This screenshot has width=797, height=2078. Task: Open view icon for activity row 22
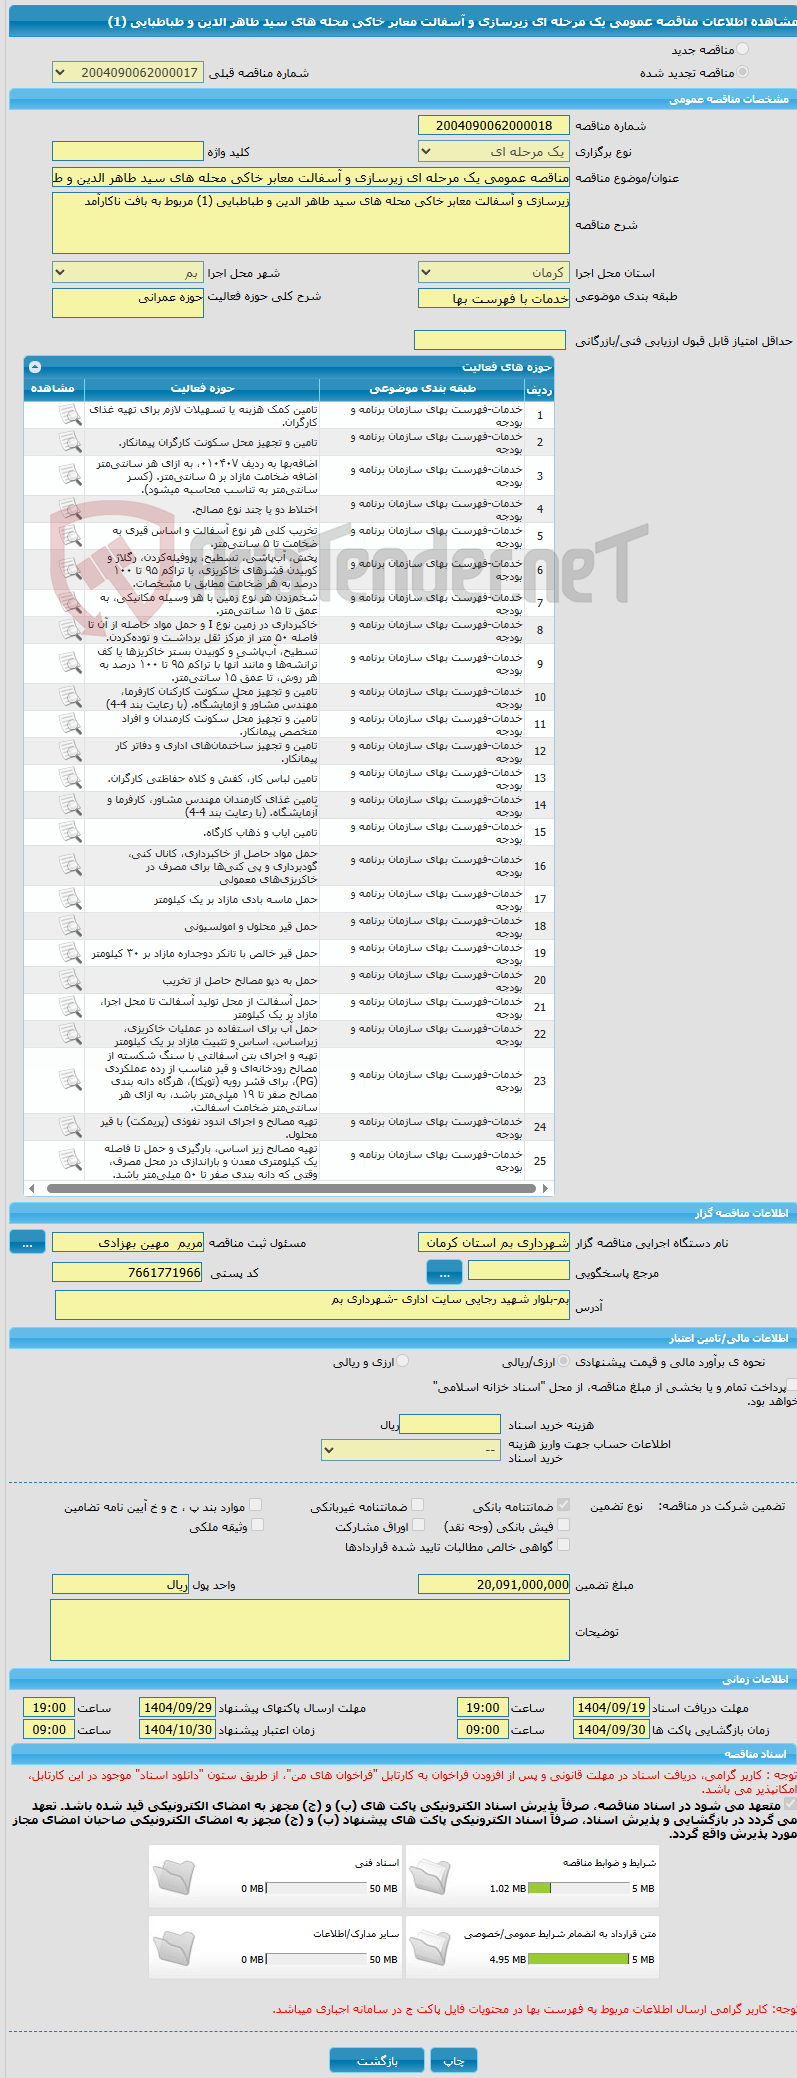(70, 1034)
